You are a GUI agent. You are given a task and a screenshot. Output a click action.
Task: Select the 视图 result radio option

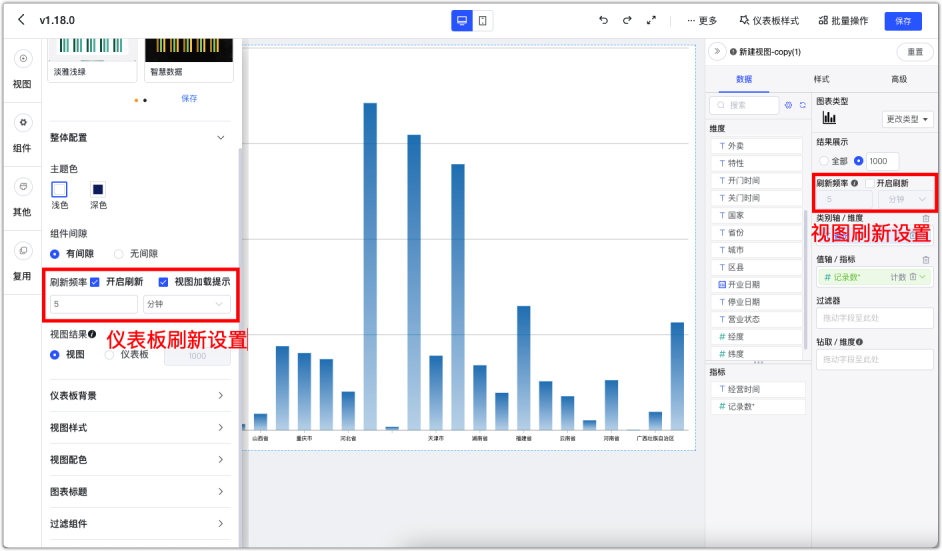coord(55,355)
